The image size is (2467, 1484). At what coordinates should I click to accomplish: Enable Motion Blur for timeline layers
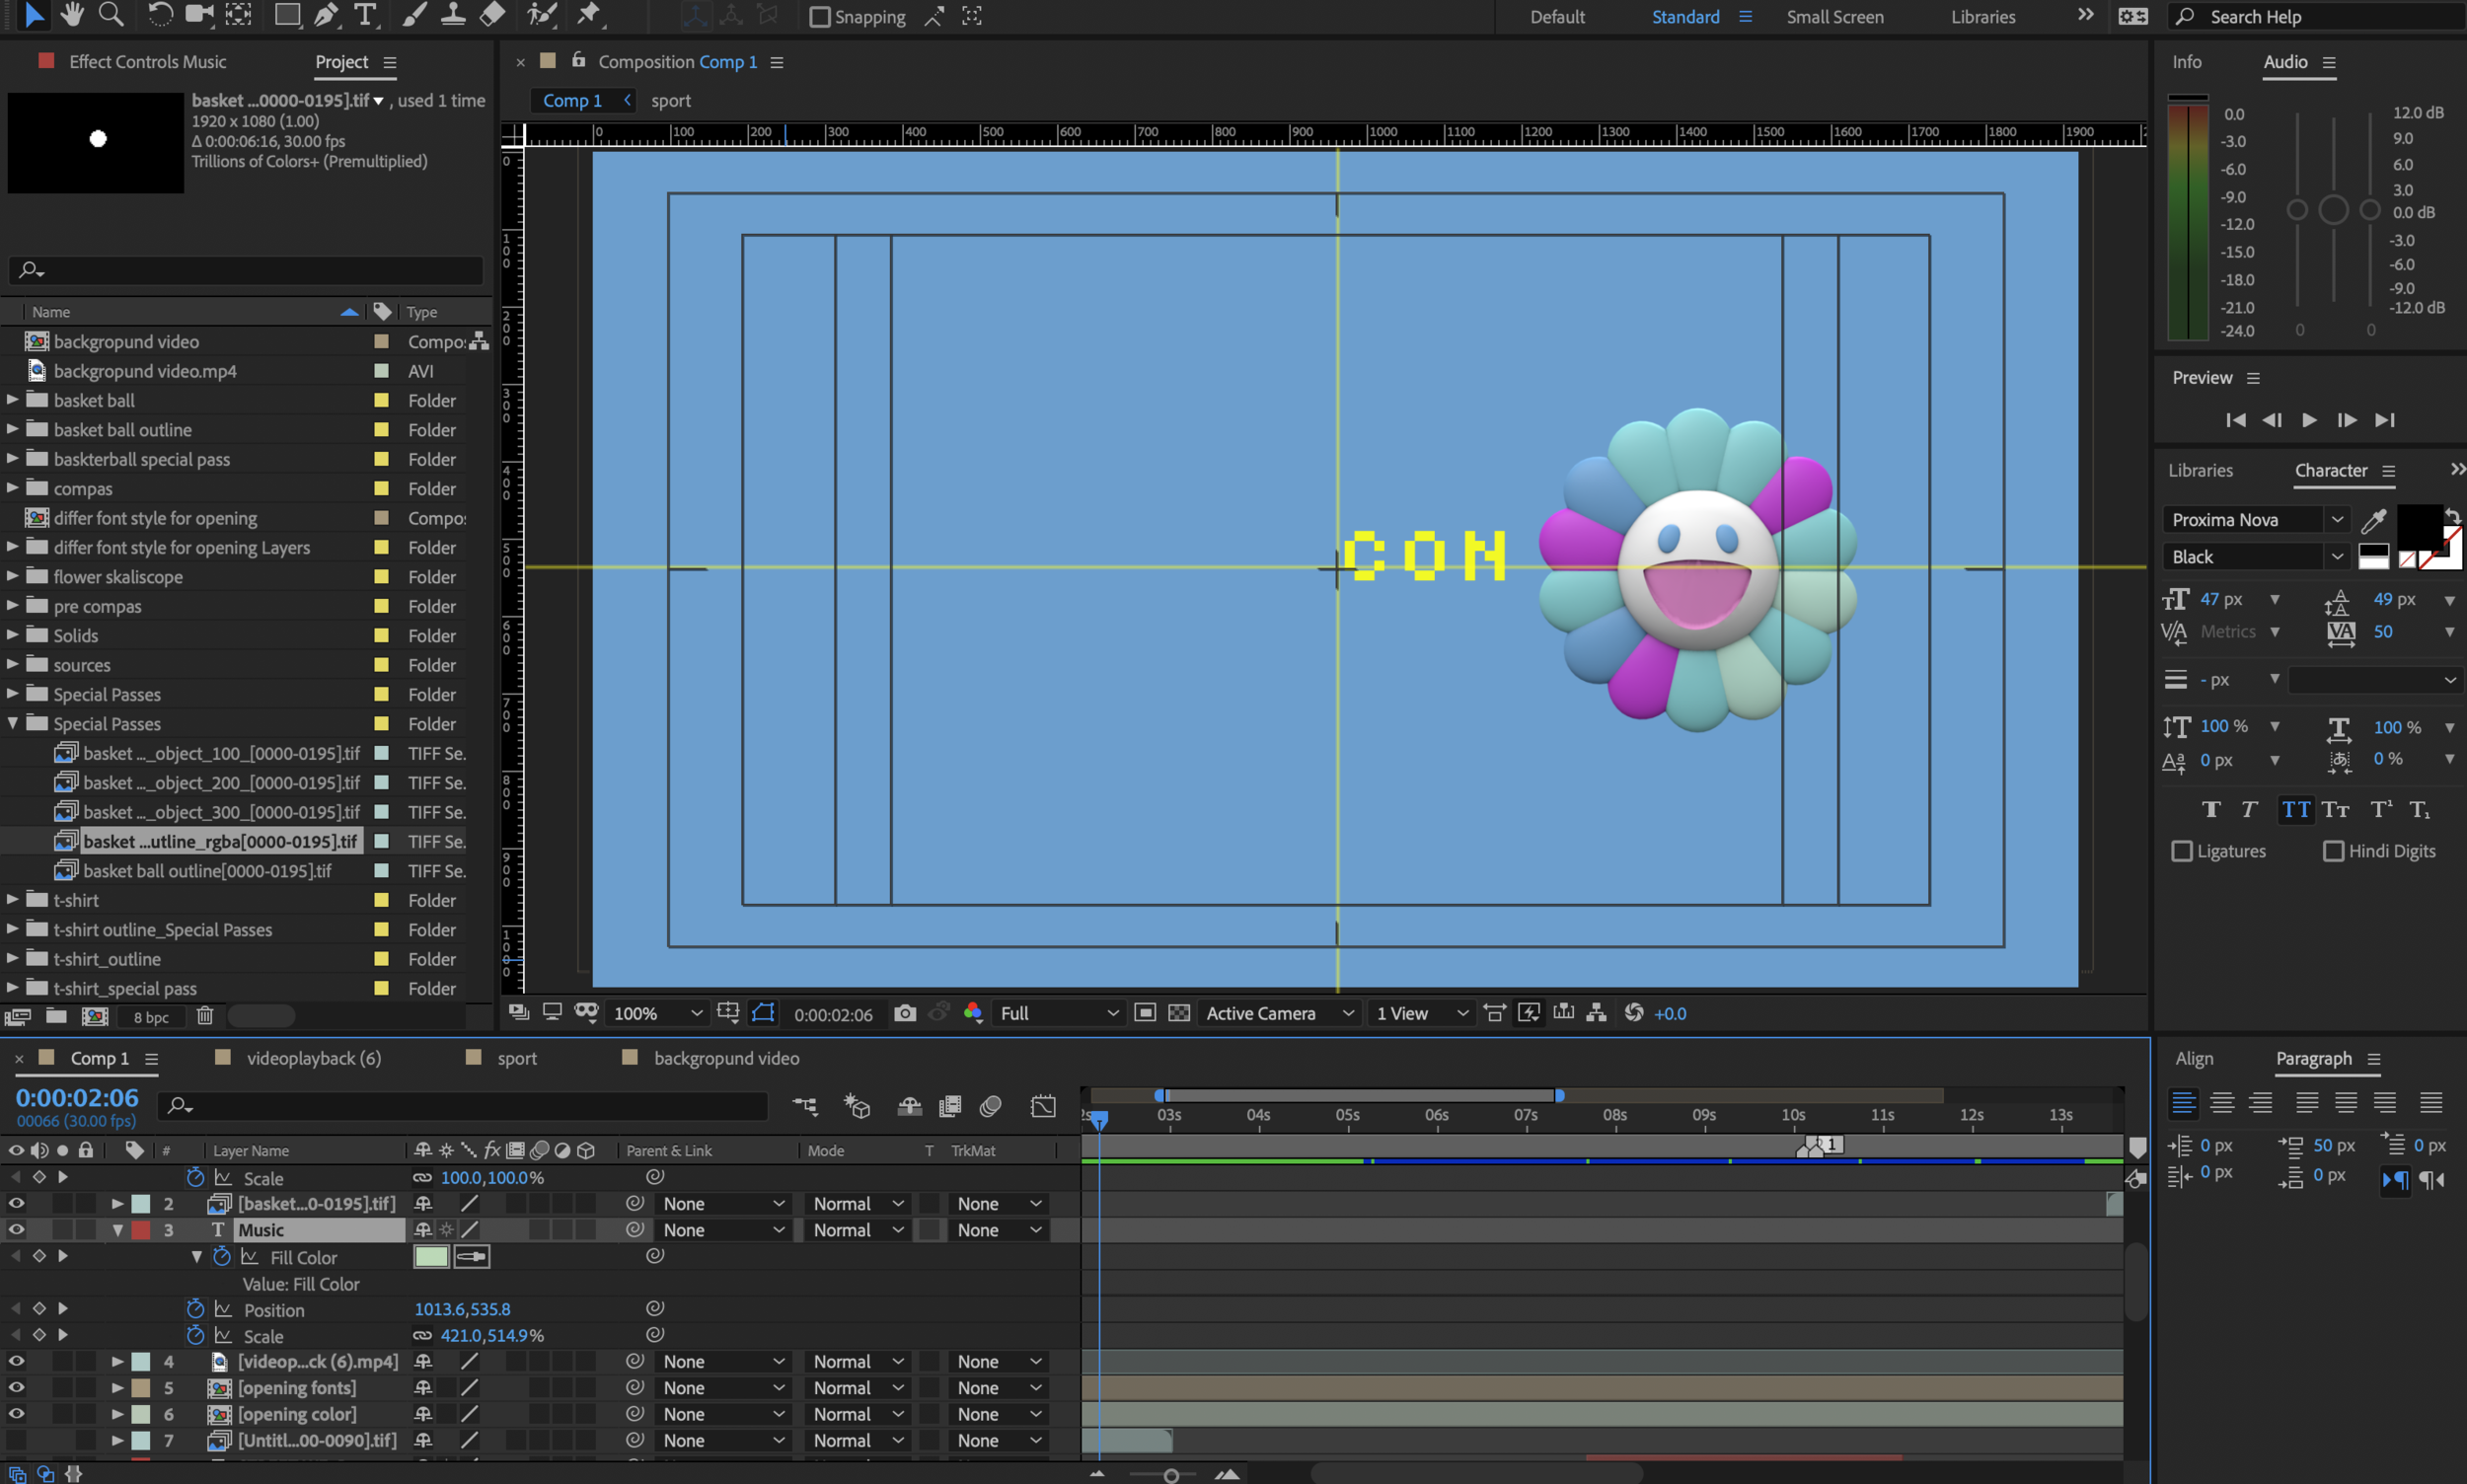click(x=990, y=1106)
